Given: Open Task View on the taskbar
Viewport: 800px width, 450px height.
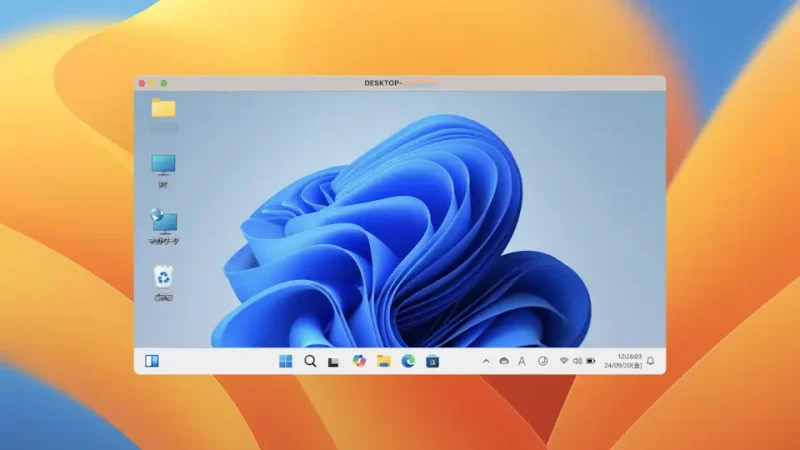Looking at the screenshot, I should (334, 362).
